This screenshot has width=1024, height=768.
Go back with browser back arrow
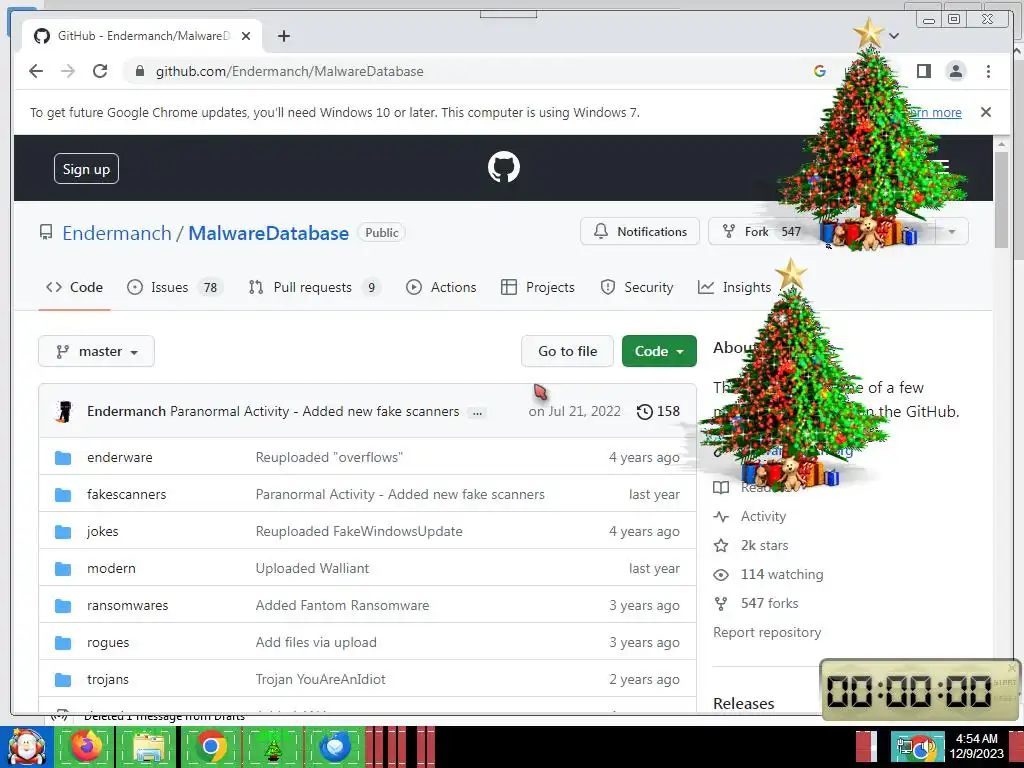pyautogui.click(x=36, y=71)
